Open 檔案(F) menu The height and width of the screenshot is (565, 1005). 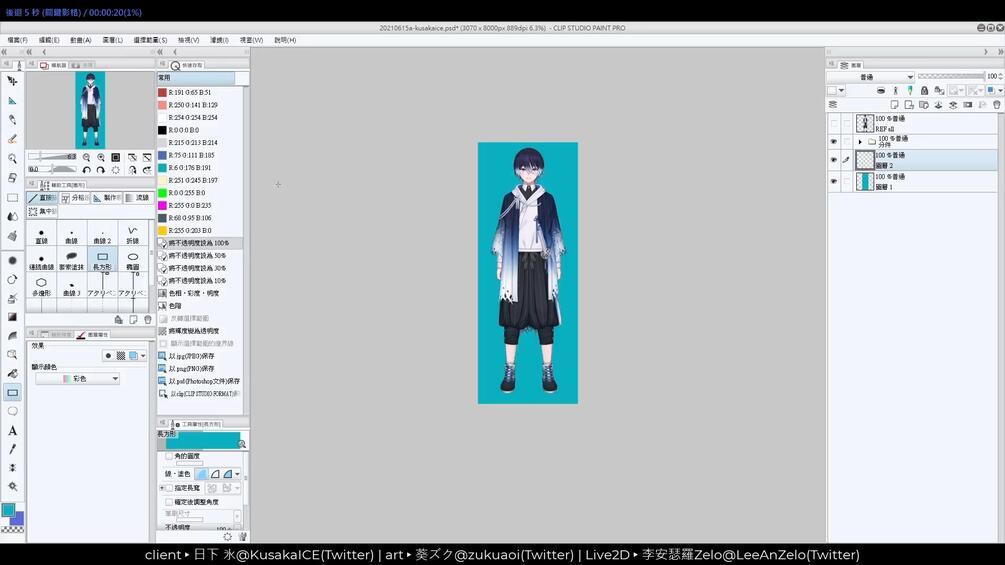pos(17,40)
